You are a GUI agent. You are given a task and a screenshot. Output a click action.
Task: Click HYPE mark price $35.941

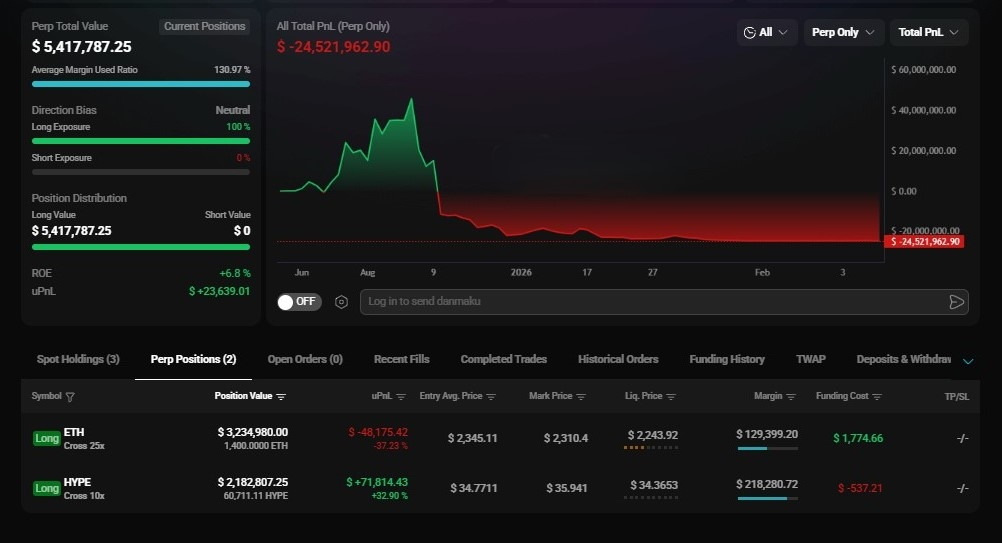[567, 488]
